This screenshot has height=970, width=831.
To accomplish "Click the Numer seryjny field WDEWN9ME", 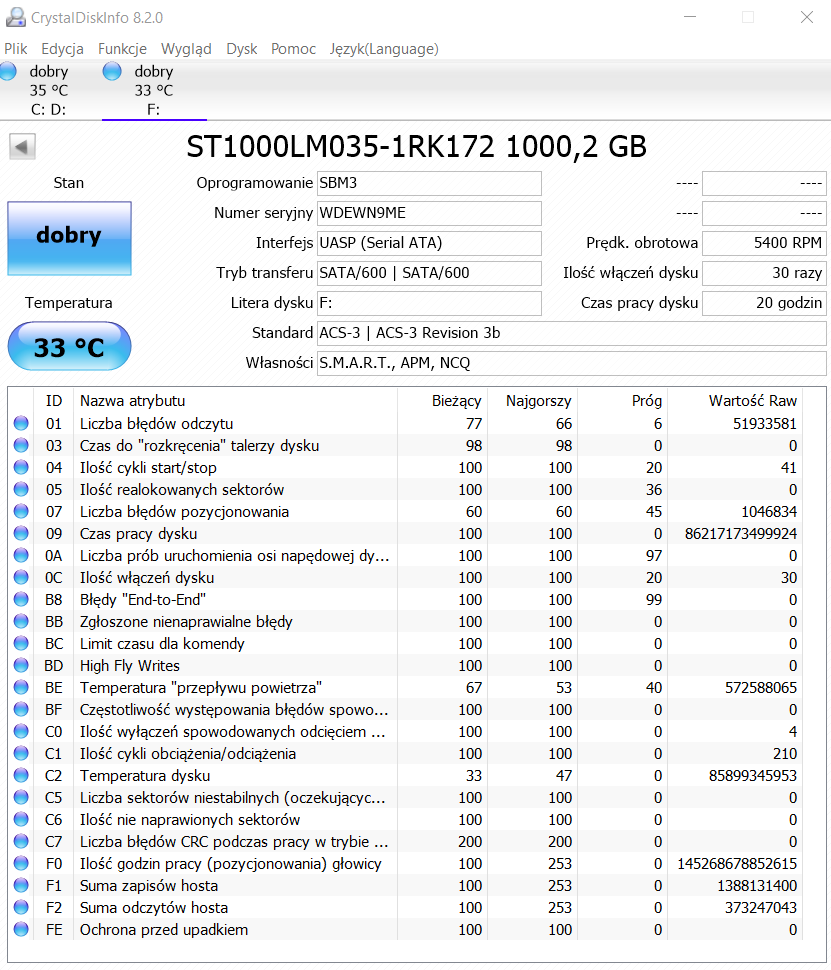I will [x=429, y=213].
